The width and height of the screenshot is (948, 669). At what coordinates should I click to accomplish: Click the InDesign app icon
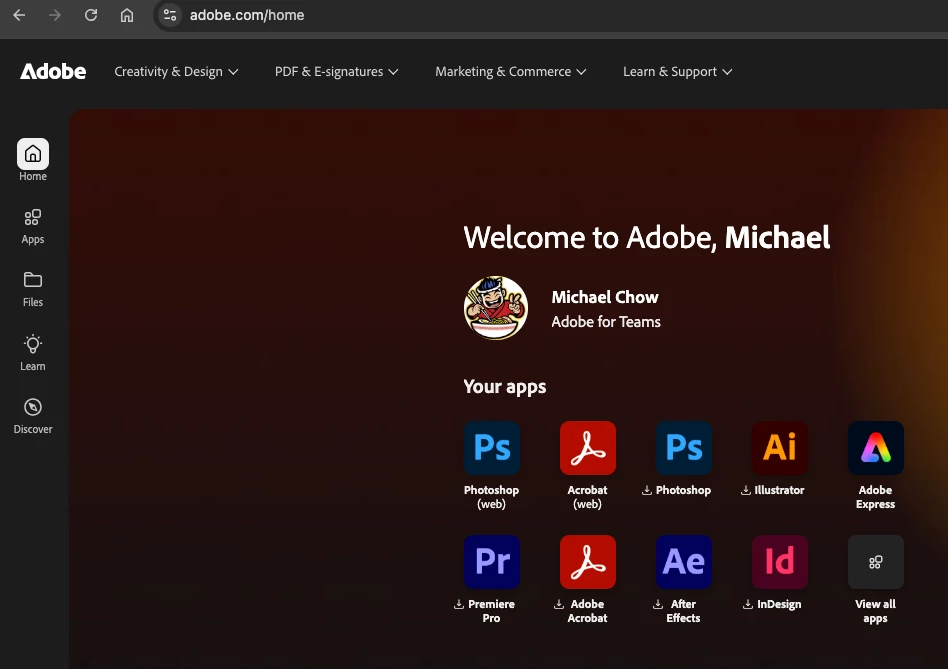tap(780, 561)
